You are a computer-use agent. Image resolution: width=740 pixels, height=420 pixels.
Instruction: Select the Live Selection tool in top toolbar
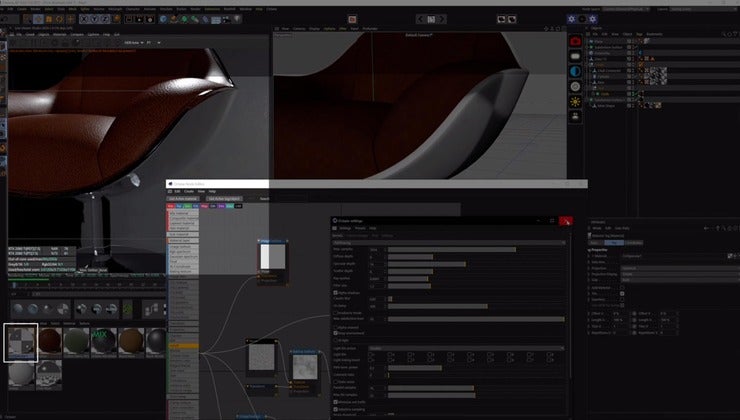(28, 19)
